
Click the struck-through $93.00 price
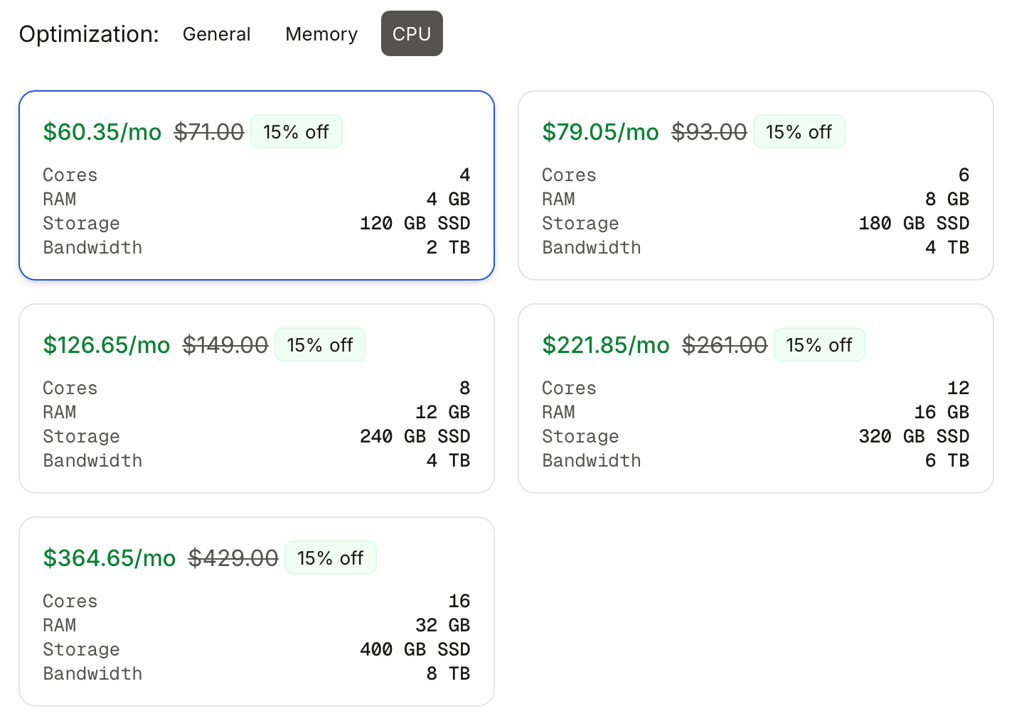click(709, 132)
